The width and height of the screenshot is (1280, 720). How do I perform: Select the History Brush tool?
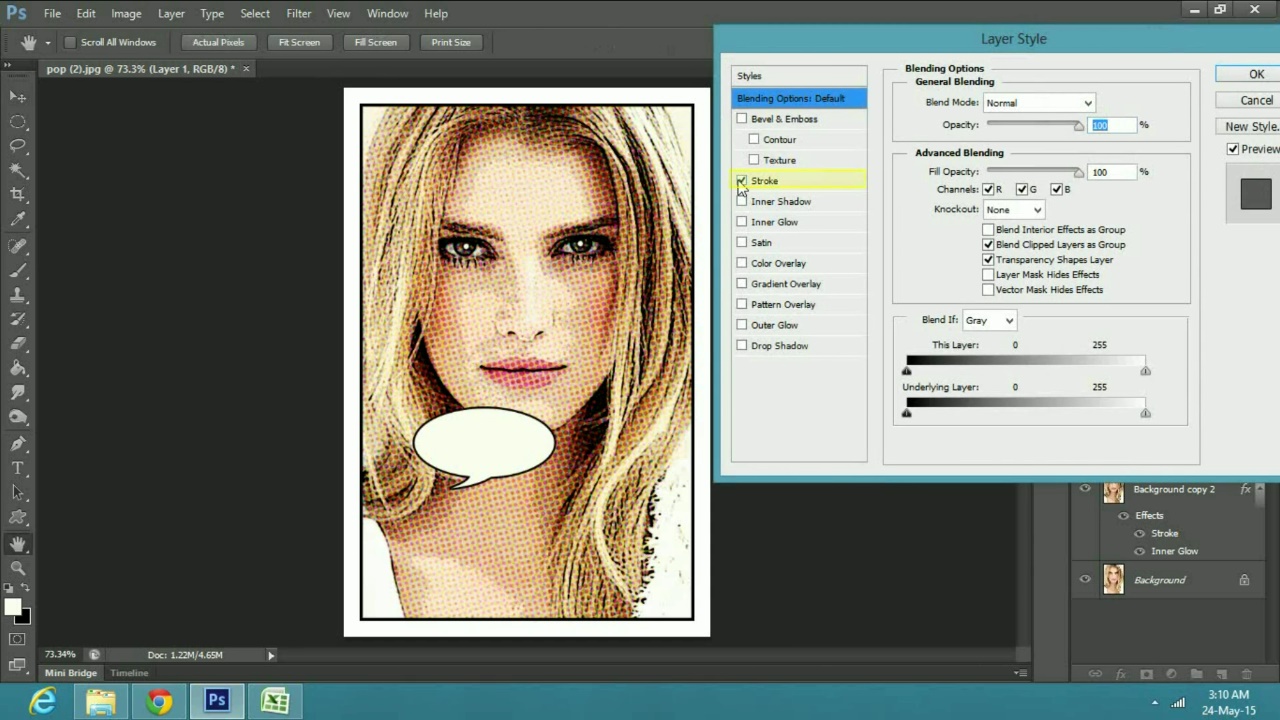[18, 320]
